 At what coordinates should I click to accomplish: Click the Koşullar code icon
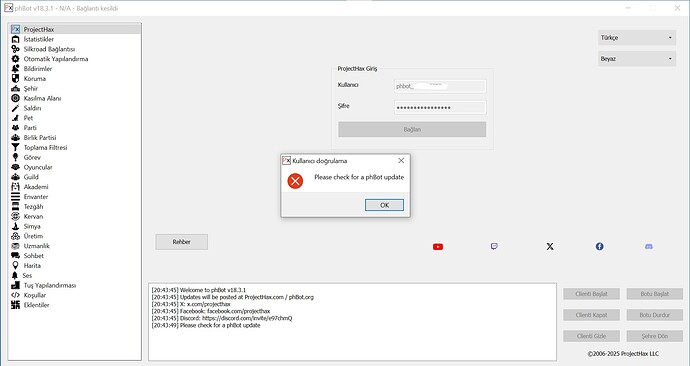pos(15,295)
